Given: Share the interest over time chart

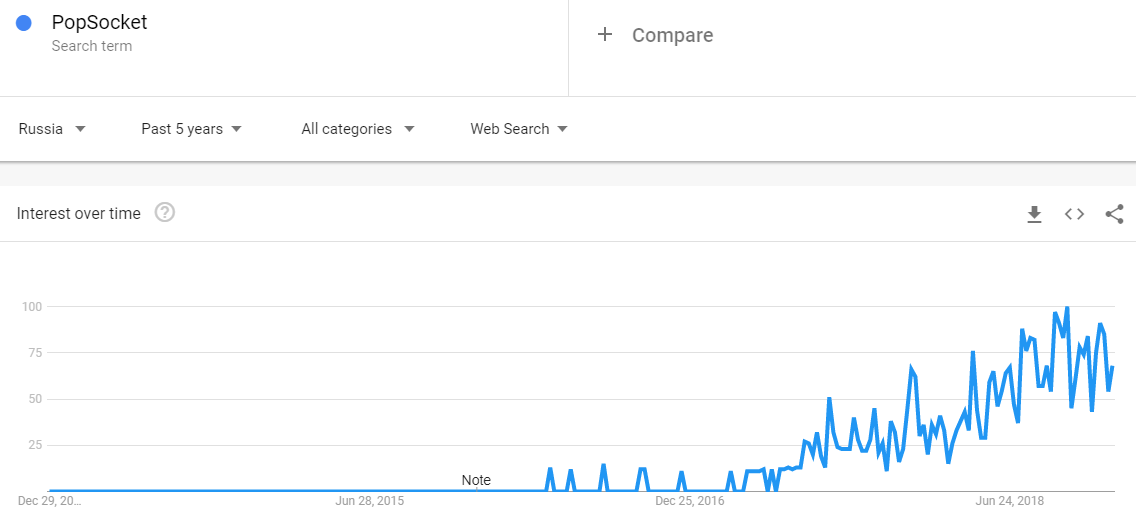Looking at the screenshot, I should pyautogui.click(x=1114, y=214).
